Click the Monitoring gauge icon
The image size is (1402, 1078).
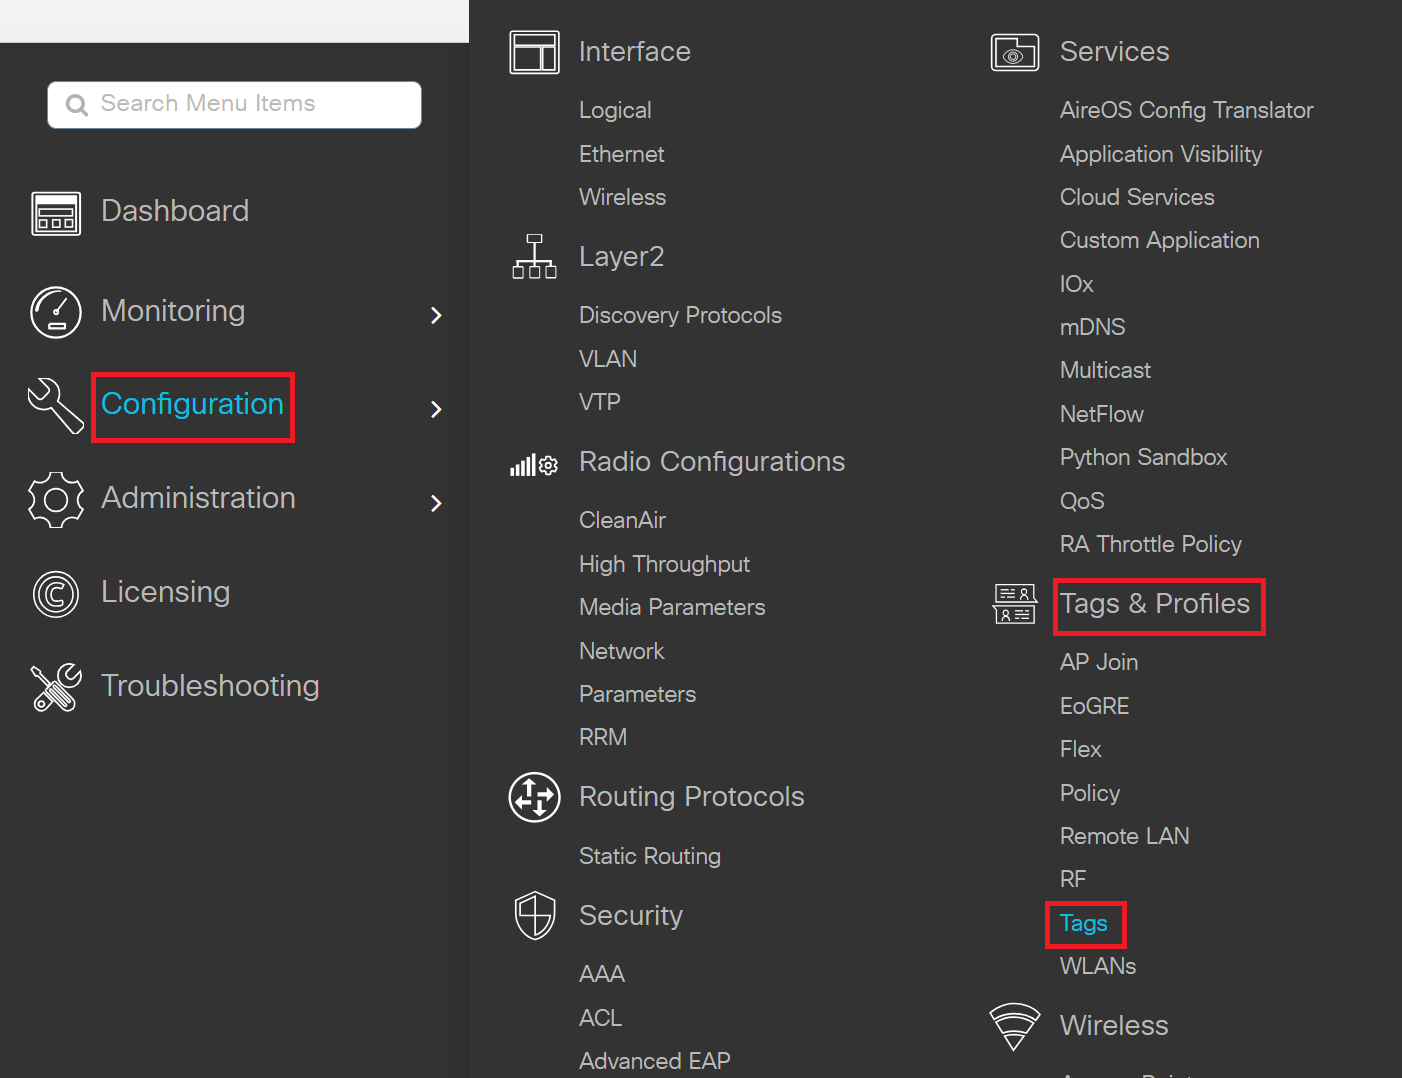tap(56, 312)
